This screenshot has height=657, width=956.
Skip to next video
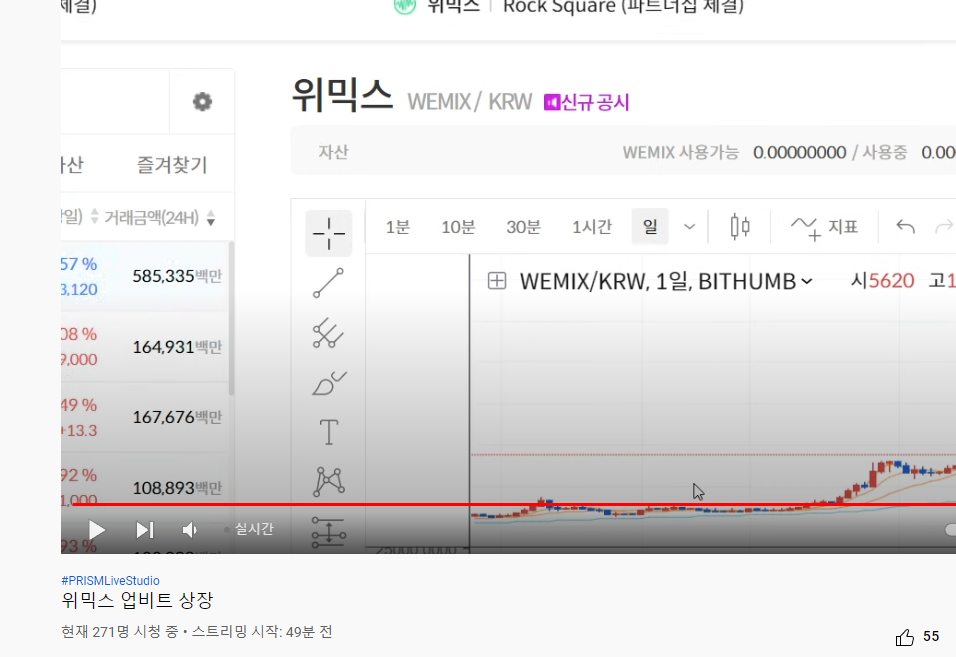click(144, 530)
